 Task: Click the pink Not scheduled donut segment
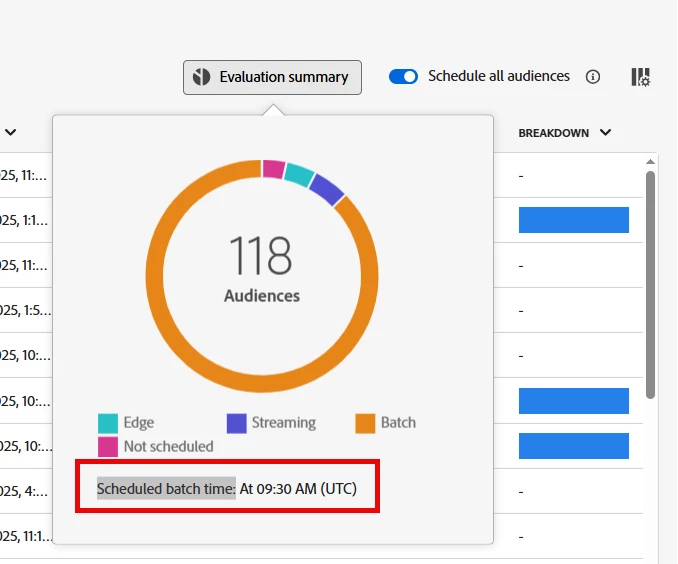coord(274,169)
